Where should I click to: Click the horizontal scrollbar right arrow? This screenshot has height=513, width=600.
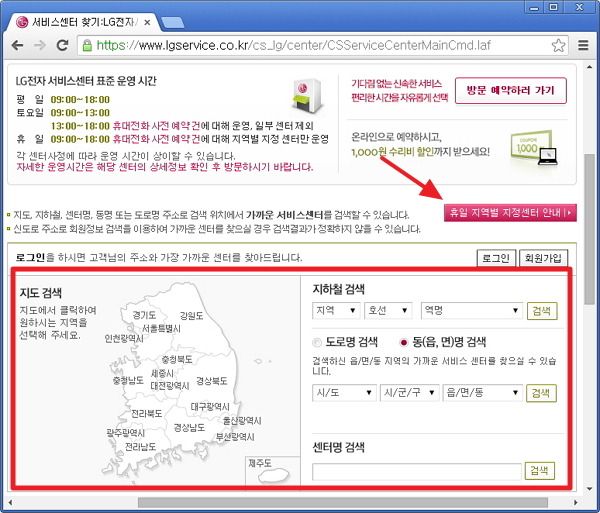[x=576, y=502]
